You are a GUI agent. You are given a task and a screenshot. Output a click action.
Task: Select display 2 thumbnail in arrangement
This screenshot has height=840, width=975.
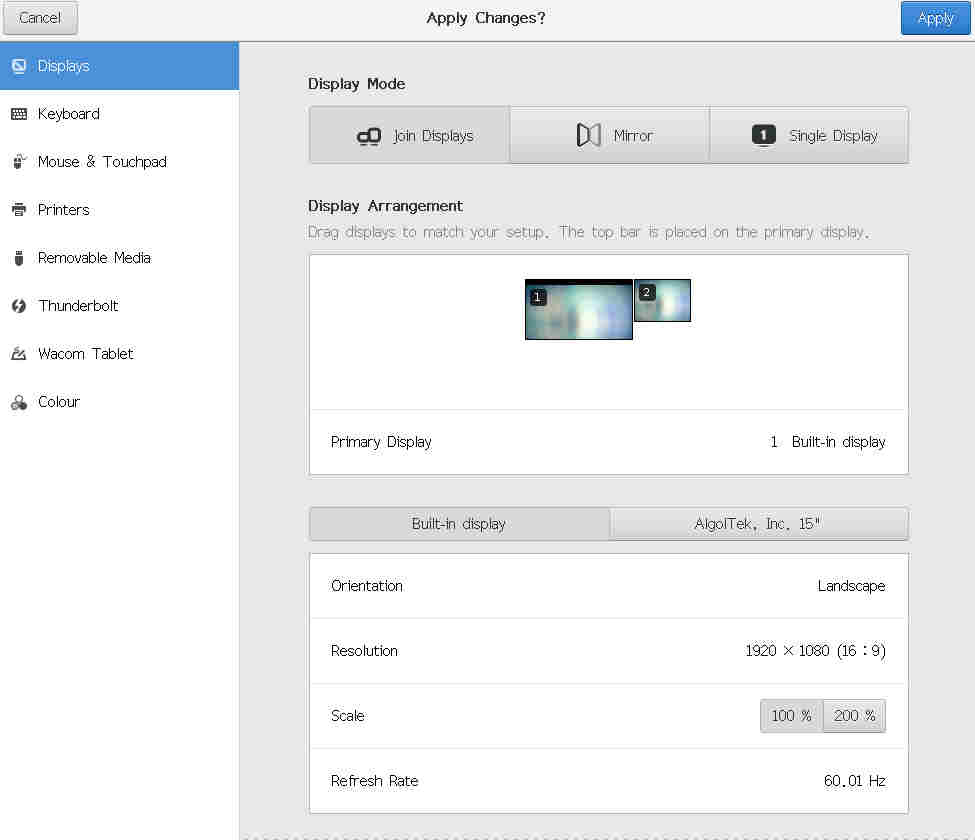tap(662, 300)
